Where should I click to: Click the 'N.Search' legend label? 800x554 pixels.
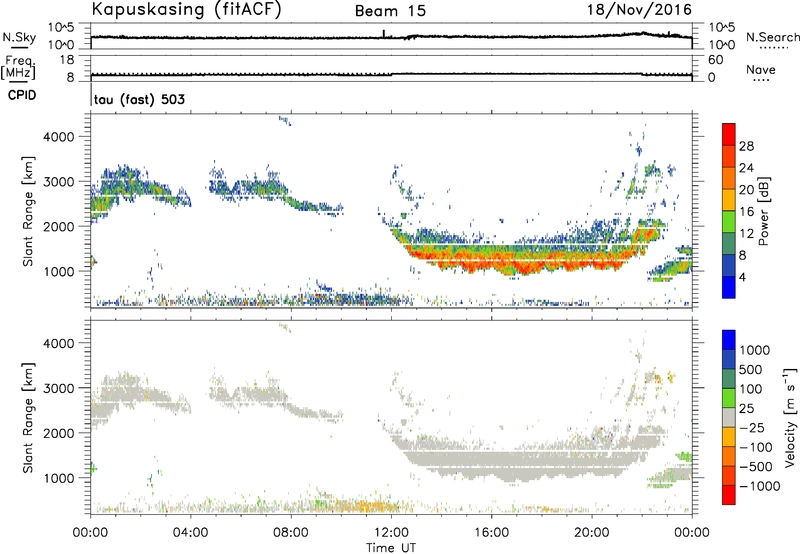point(772,37)
